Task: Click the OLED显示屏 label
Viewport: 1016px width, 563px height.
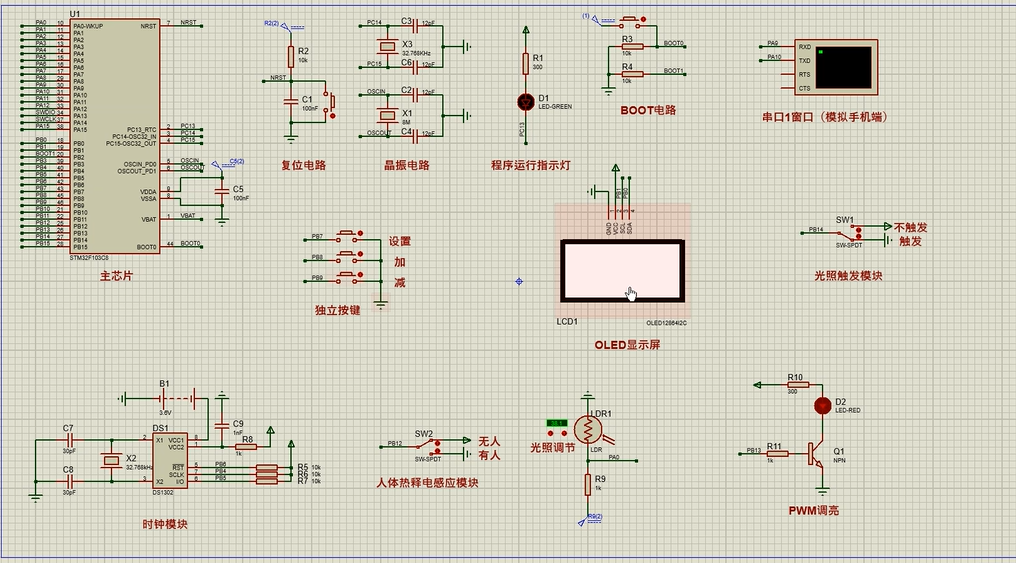Action: [627, 345]
